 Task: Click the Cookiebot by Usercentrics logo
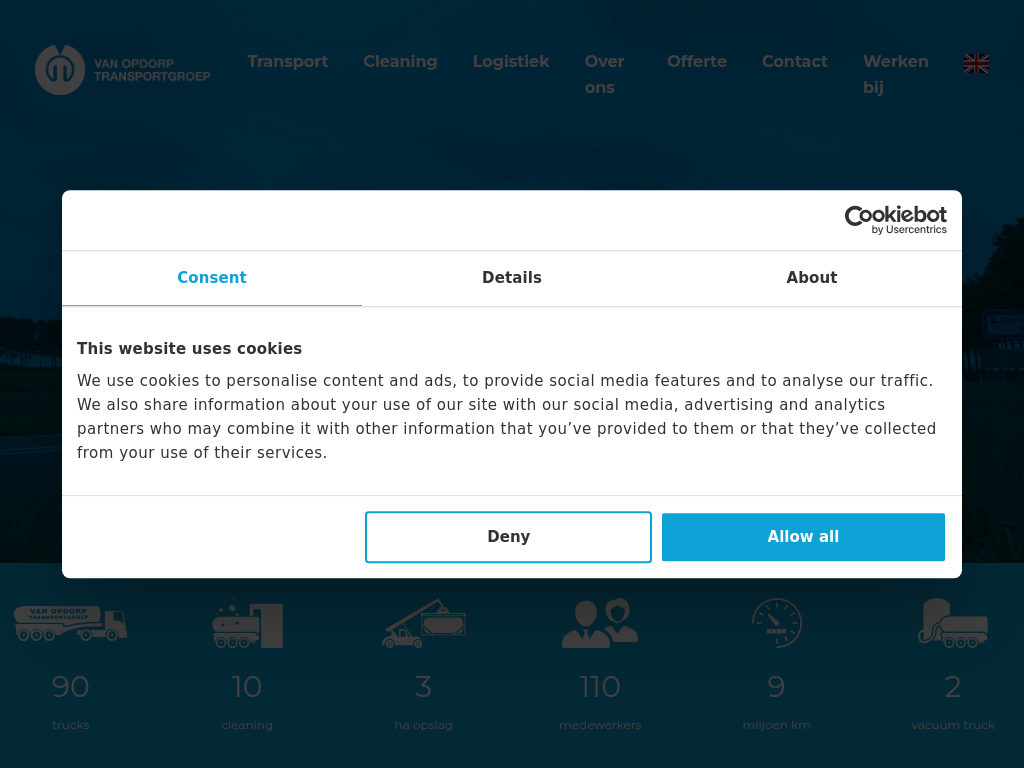[895, 220]
